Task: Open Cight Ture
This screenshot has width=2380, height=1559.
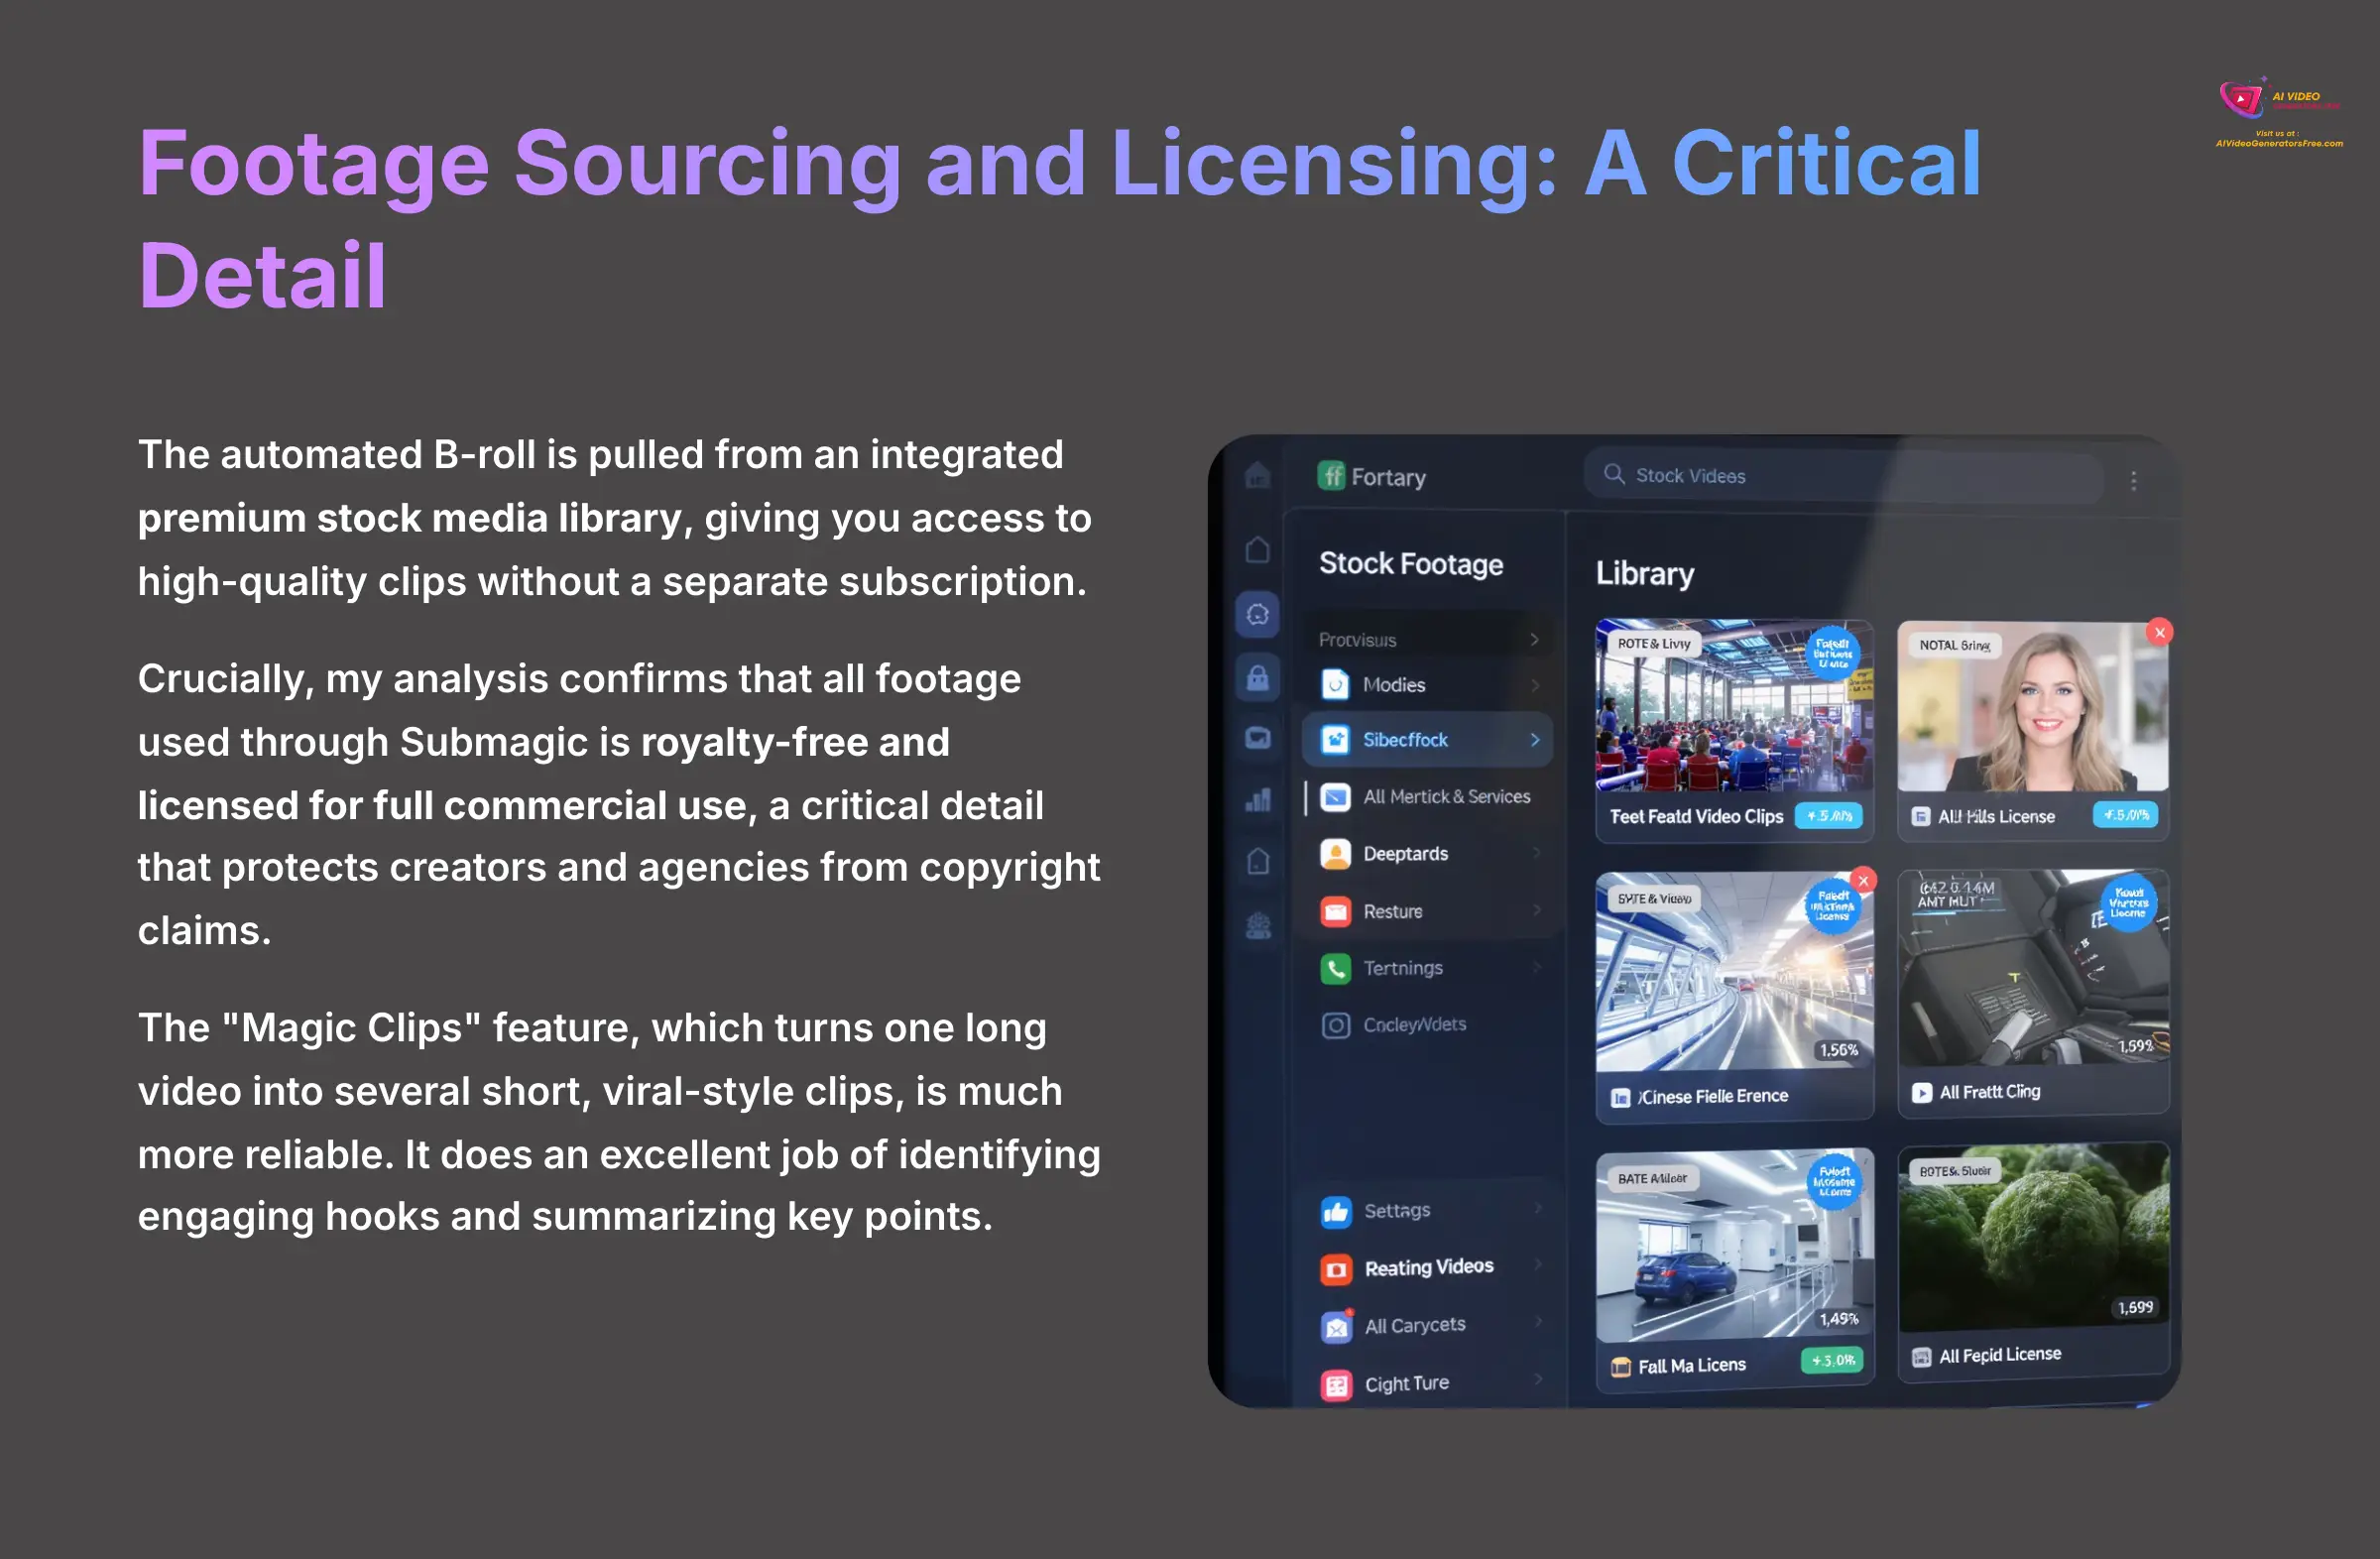Action: coord(1428,1384)
